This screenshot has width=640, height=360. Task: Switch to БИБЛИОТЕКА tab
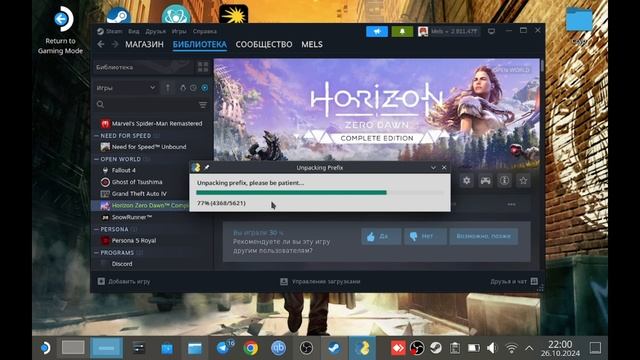coord(200,44)
